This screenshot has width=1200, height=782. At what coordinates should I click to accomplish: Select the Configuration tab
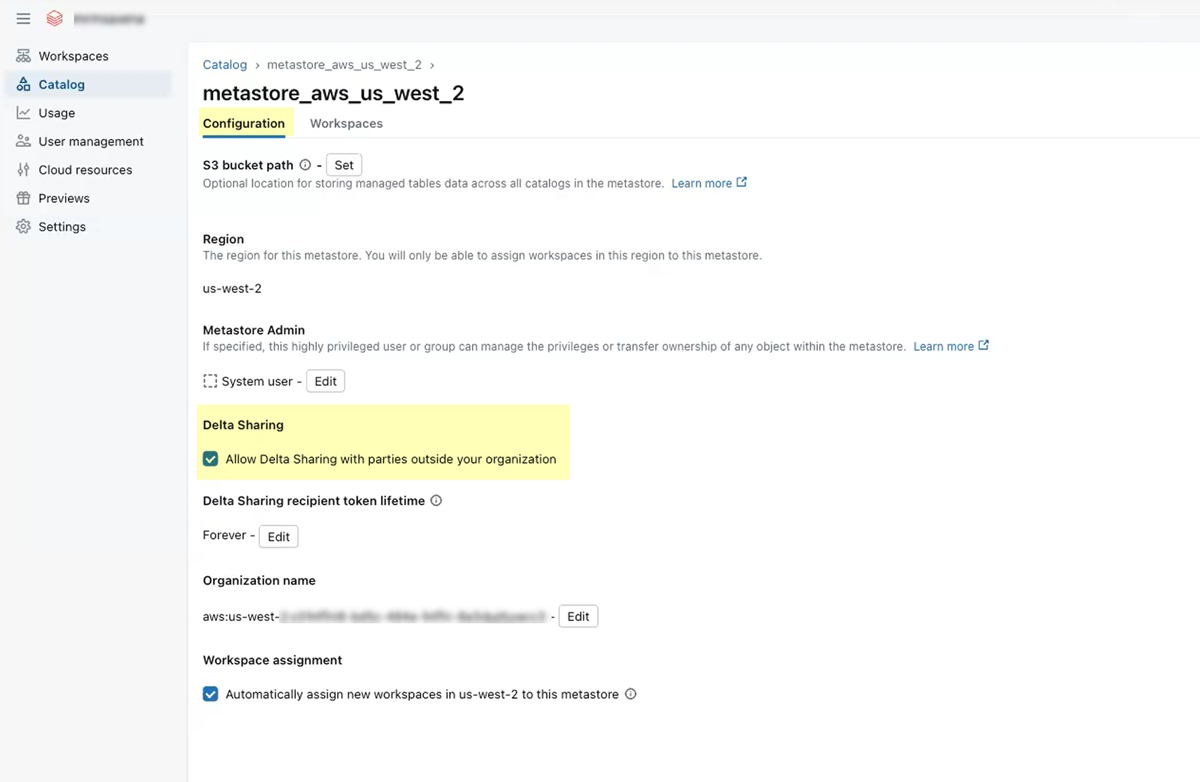pos(244,124)
